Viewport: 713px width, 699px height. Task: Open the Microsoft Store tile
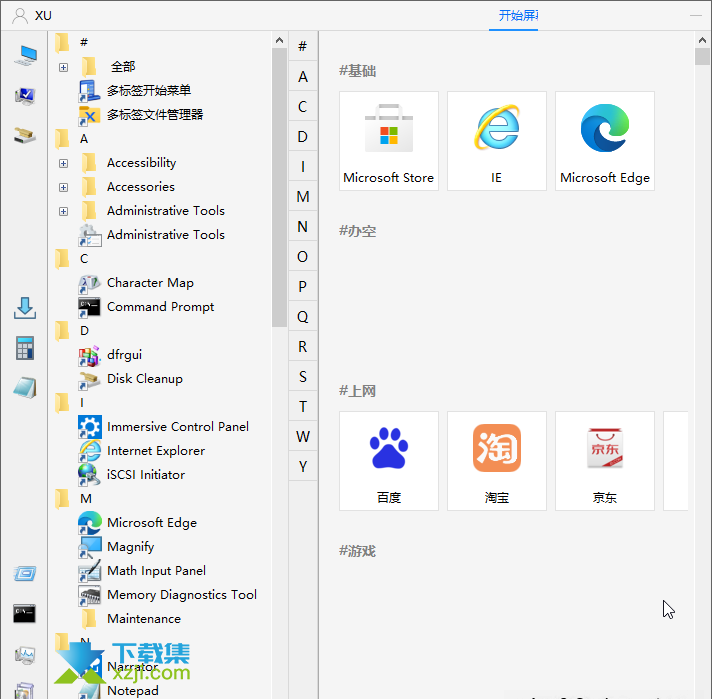point(389,141)
